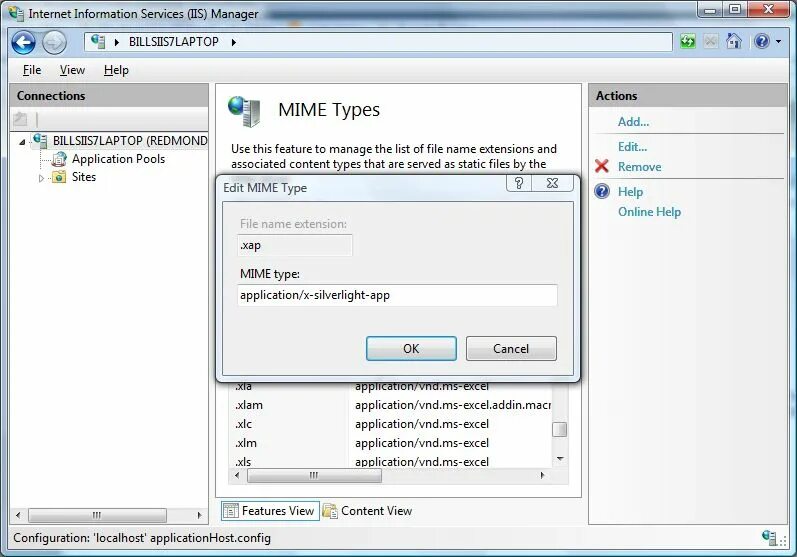The height and width of the screenshot is (557, 797).
Task: Cancel the Edit MIME Type dialog
Action: [511, 349]
